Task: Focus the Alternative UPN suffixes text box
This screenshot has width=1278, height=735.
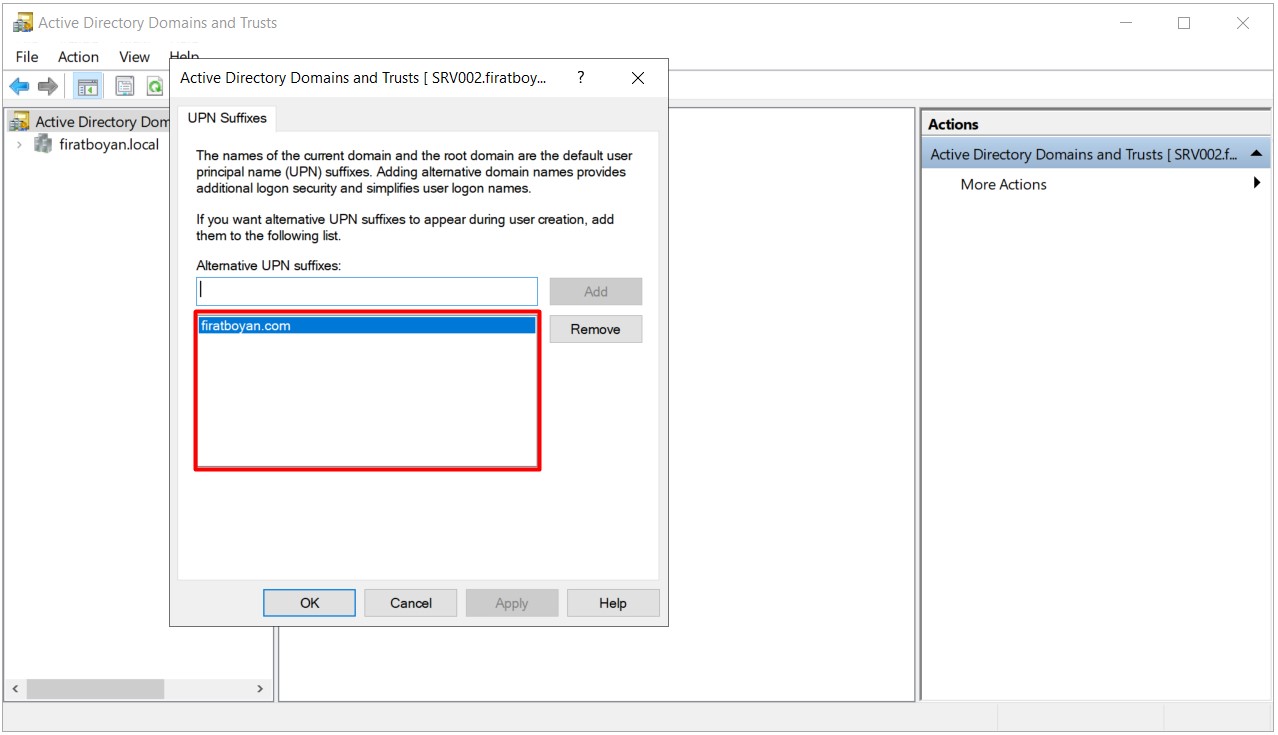Action: [367, 291]
